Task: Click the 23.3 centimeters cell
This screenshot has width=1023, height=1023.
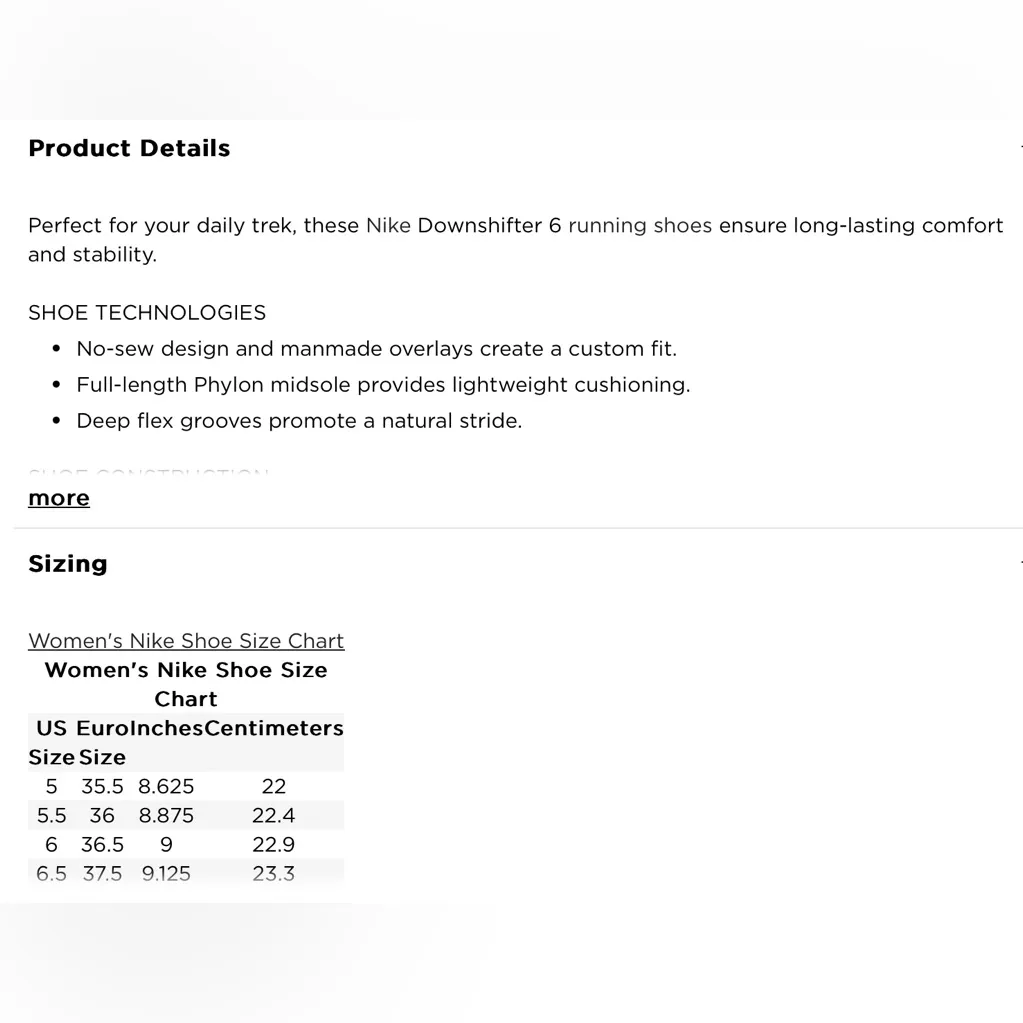Action: 273,873
